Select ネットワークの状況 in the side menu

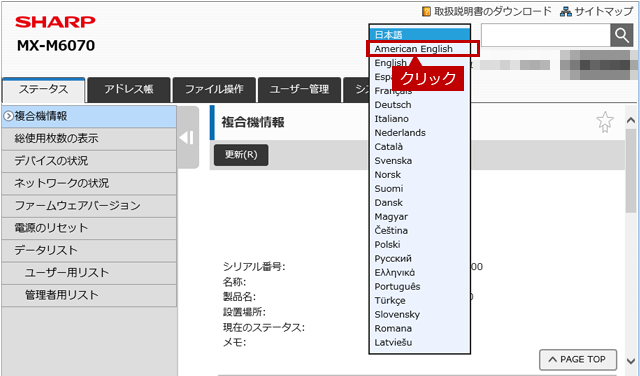click(x=89, y=183)
